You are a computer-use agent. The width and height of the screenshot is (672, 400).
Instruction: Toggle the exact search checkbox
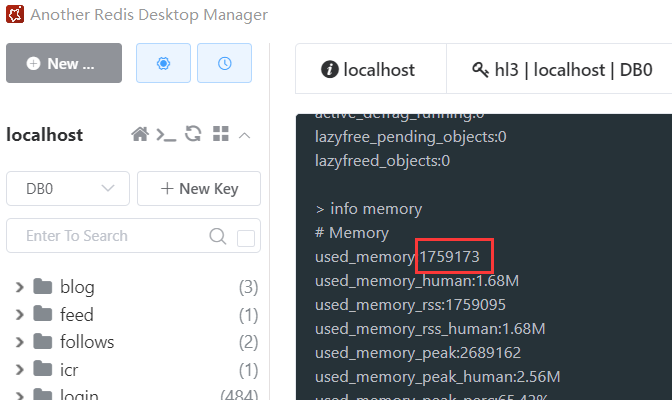[245, 237]
